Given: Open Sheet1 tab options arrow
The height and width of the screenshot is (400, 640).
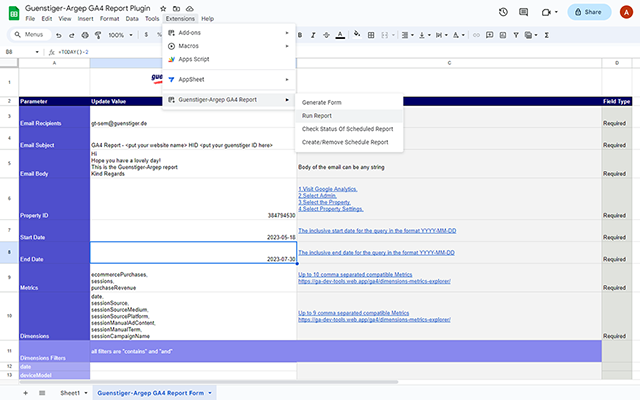Looking at the screenshot, I should (x=86, y=393).
